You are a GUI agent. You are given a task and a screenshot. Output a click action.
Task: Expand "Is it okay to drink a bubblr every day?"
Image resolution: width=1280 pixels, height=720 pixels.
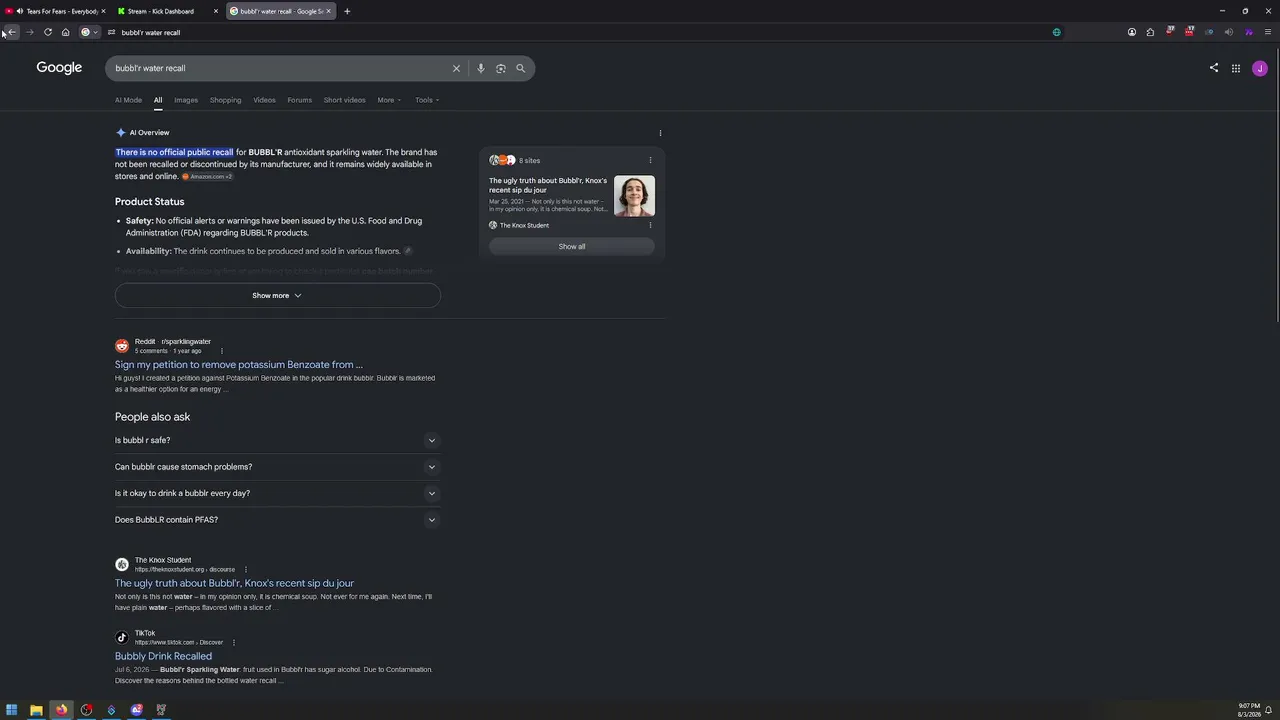click(277, 493)
